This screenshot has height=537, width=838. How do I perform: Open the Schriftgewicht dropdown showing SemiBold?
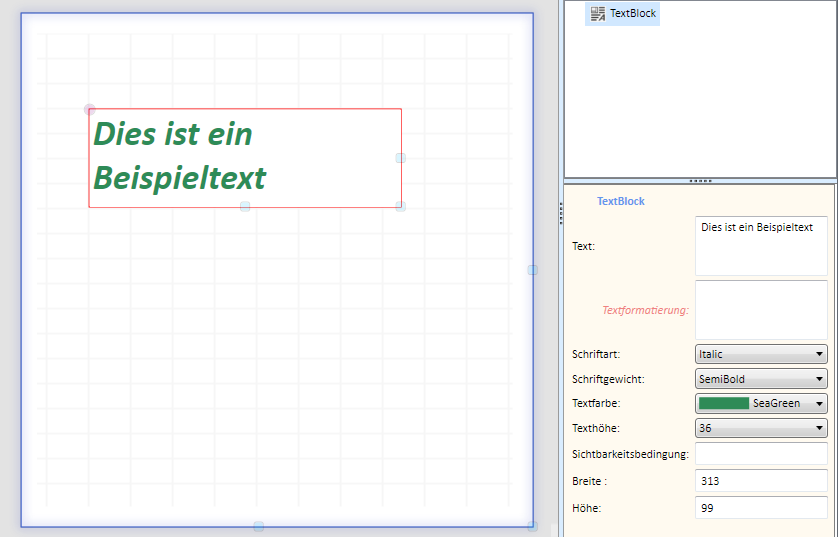click(761, 379)
